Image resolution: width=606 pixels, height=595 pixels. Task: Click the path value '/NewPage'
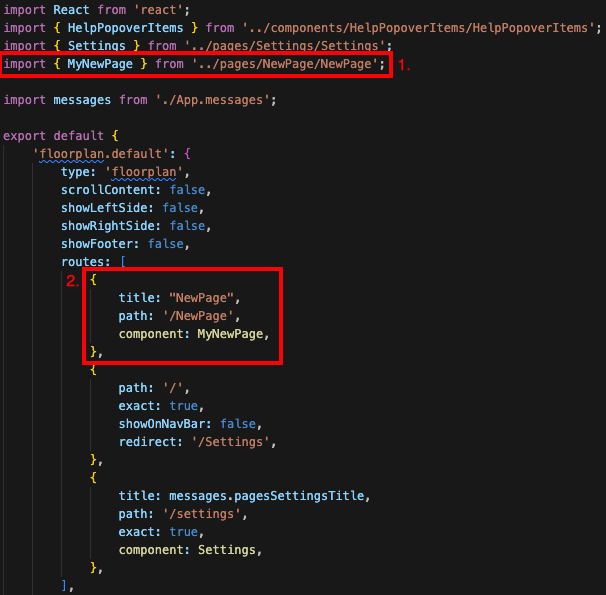pyautogui.click(x=198, y=316)
